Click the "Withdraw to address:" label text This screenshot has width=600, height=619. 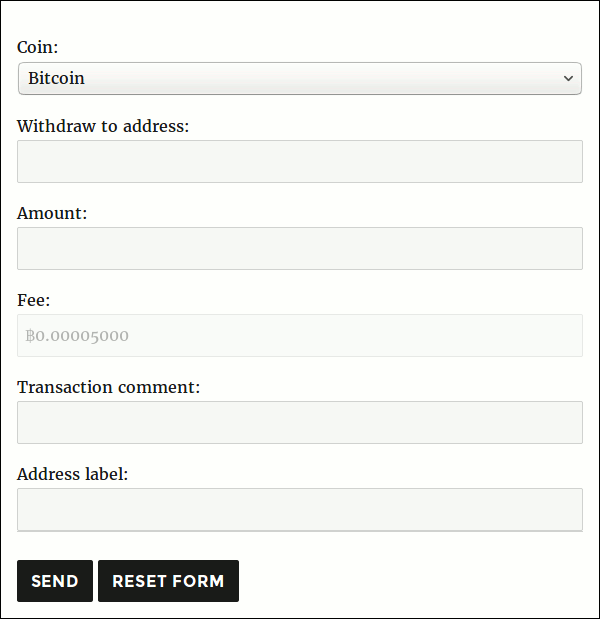click(x=103, y=126)
